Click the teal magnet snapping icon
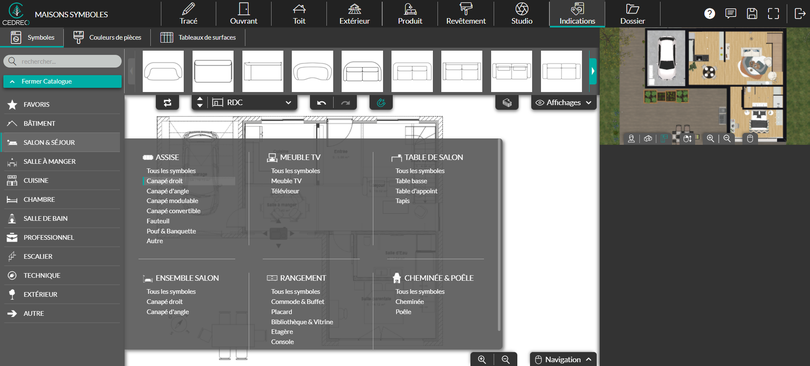Image resolution: width=810 pixels, height=366 pixels. click(x=381, y=103)
